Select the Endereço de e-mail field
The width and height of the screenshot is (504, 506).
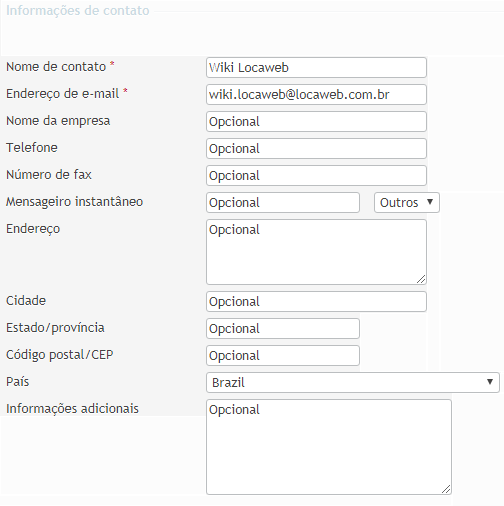pyautogui.click(x=316, y=95)
